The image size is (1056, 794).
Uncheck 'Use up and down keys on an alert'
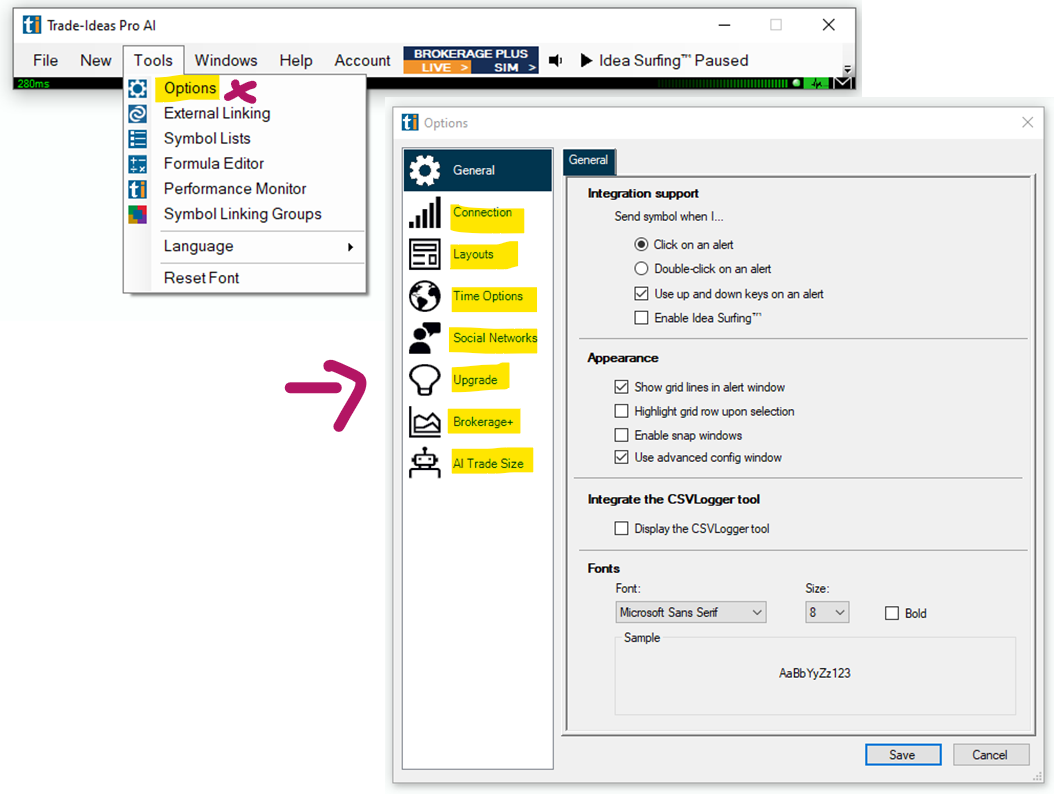click(x=641, y=294)
